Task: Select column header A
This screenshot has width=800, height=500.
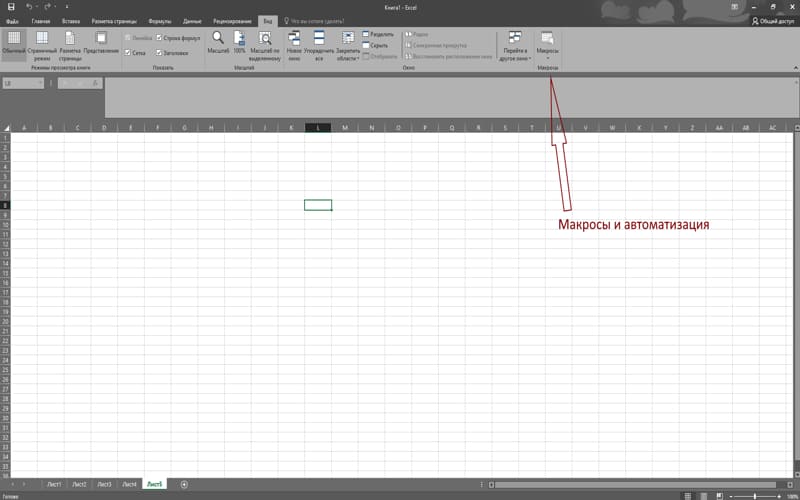Action: point(24,128)
